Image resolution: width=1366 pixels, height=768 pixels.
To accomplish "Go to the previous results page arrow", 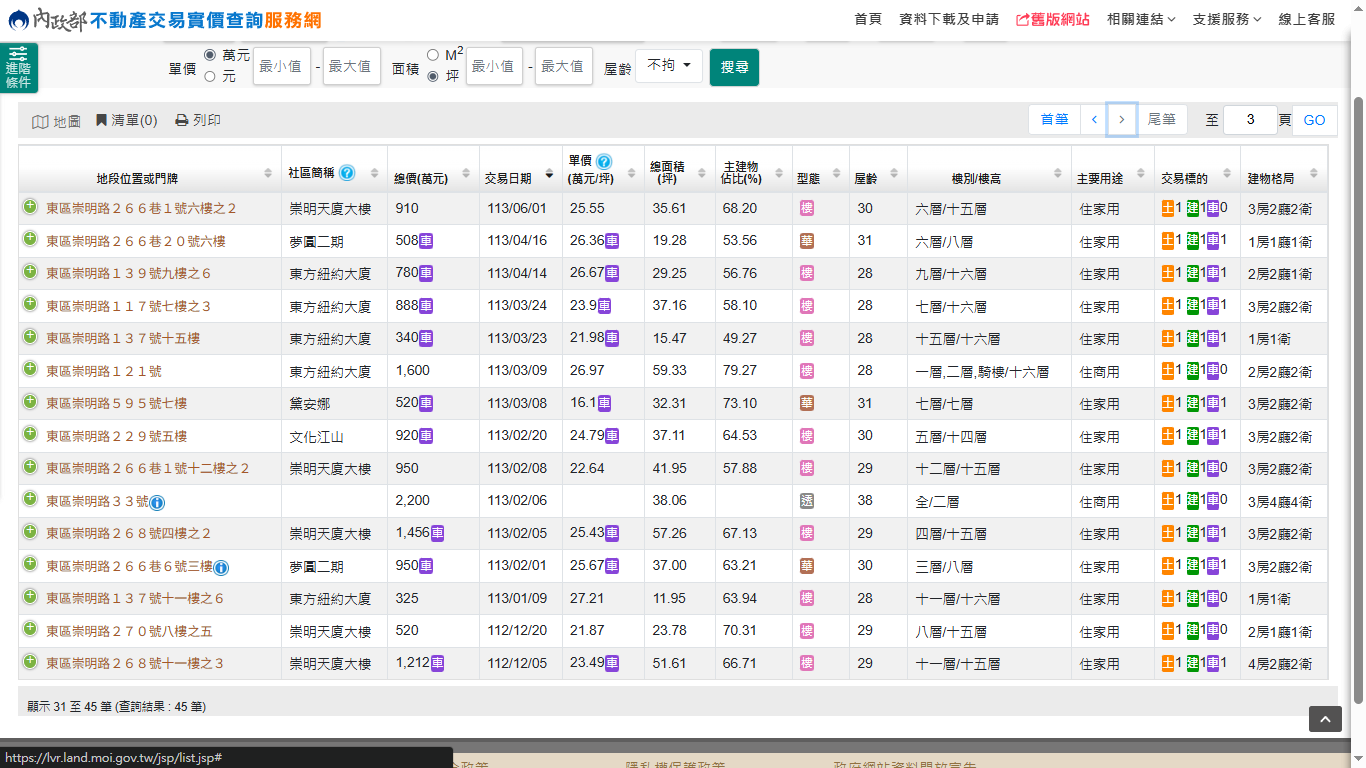I will 1094,120.
